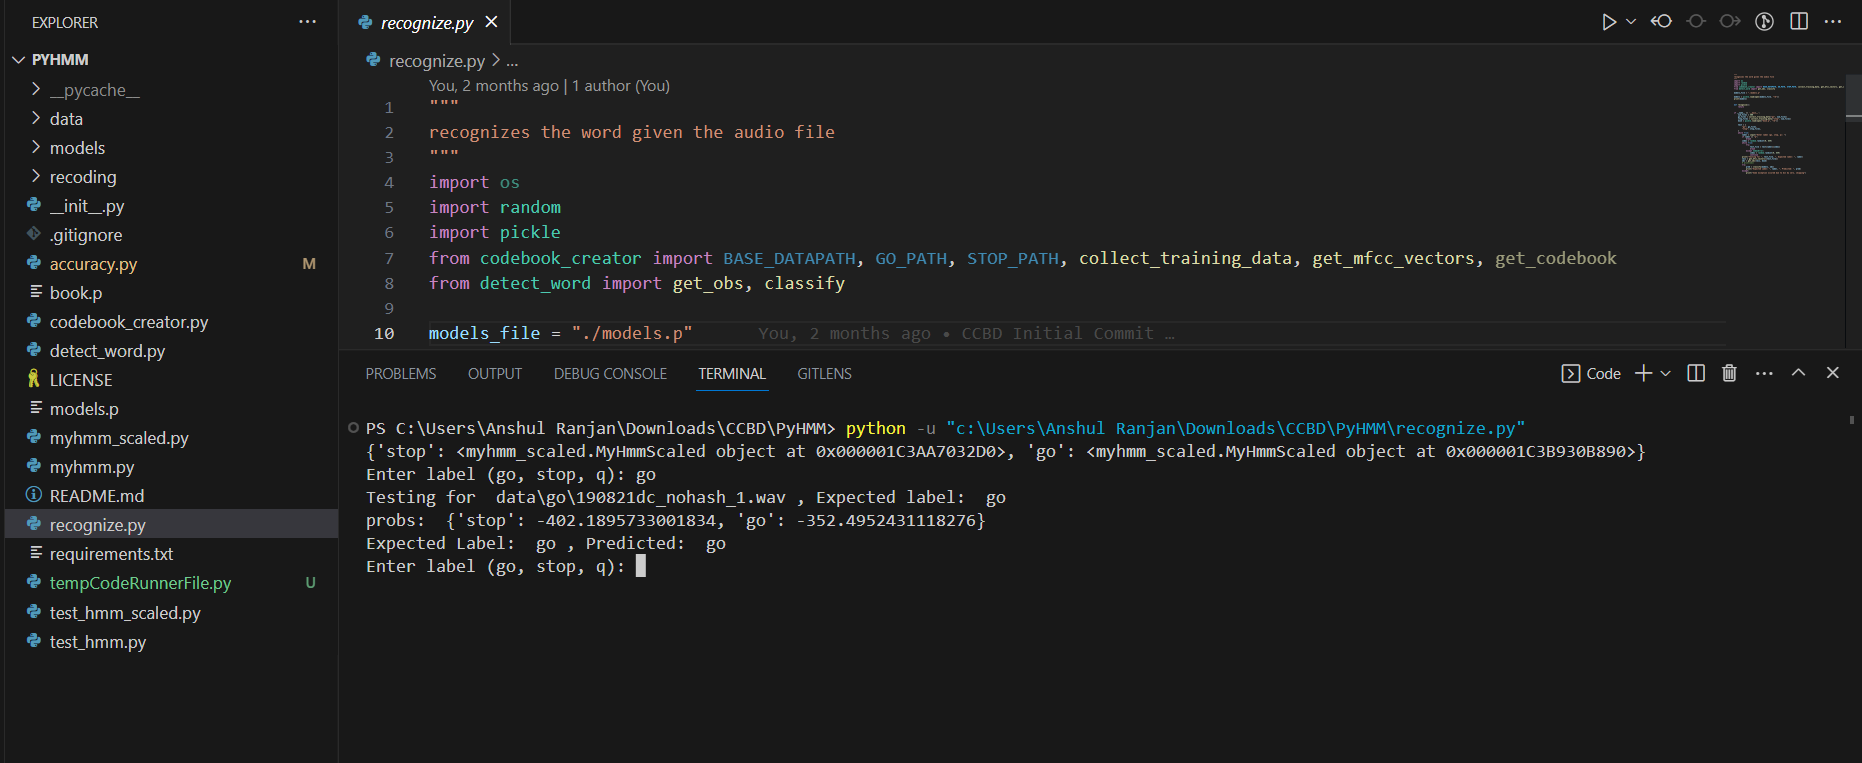The image size is (1862, 763).
Task: Maximize panel size with up chevron
Action: click(x=1798, y=373)
